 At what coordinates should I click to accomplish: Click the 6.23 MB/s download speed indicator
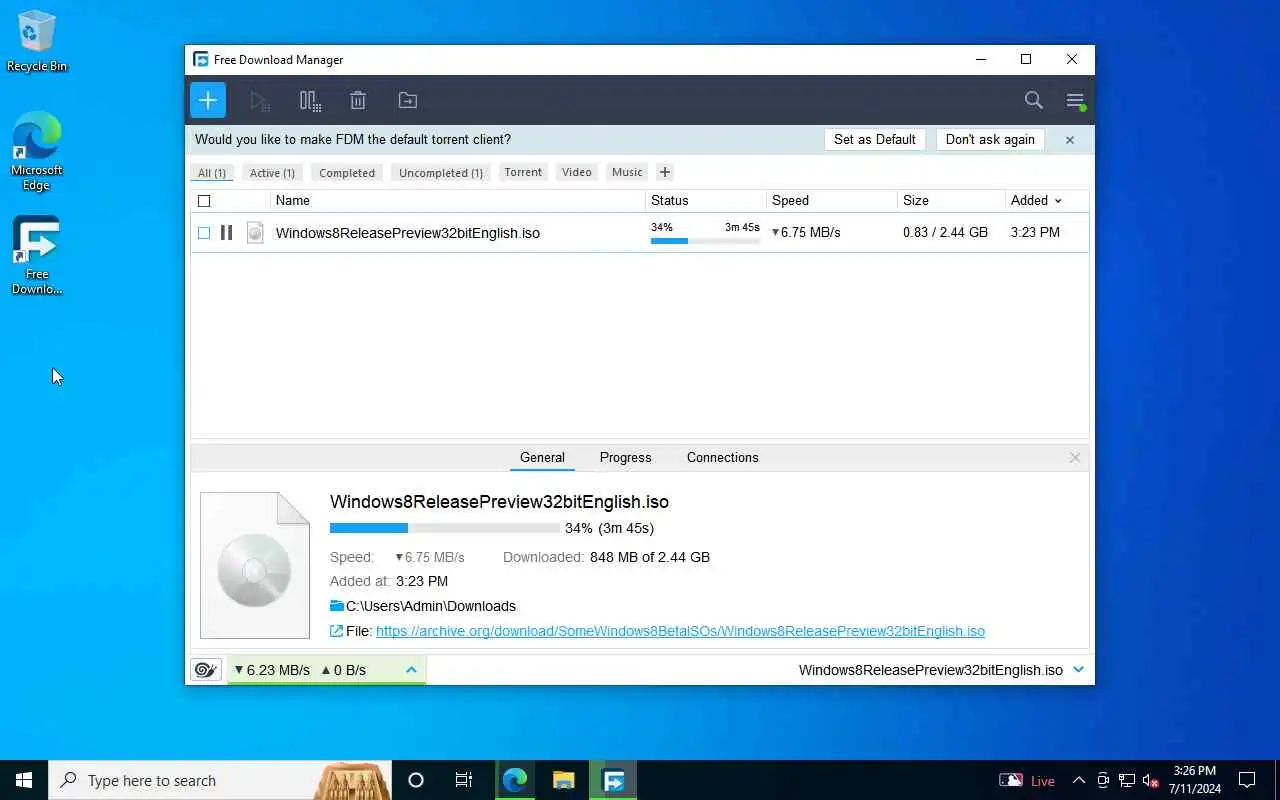[272, 670]
